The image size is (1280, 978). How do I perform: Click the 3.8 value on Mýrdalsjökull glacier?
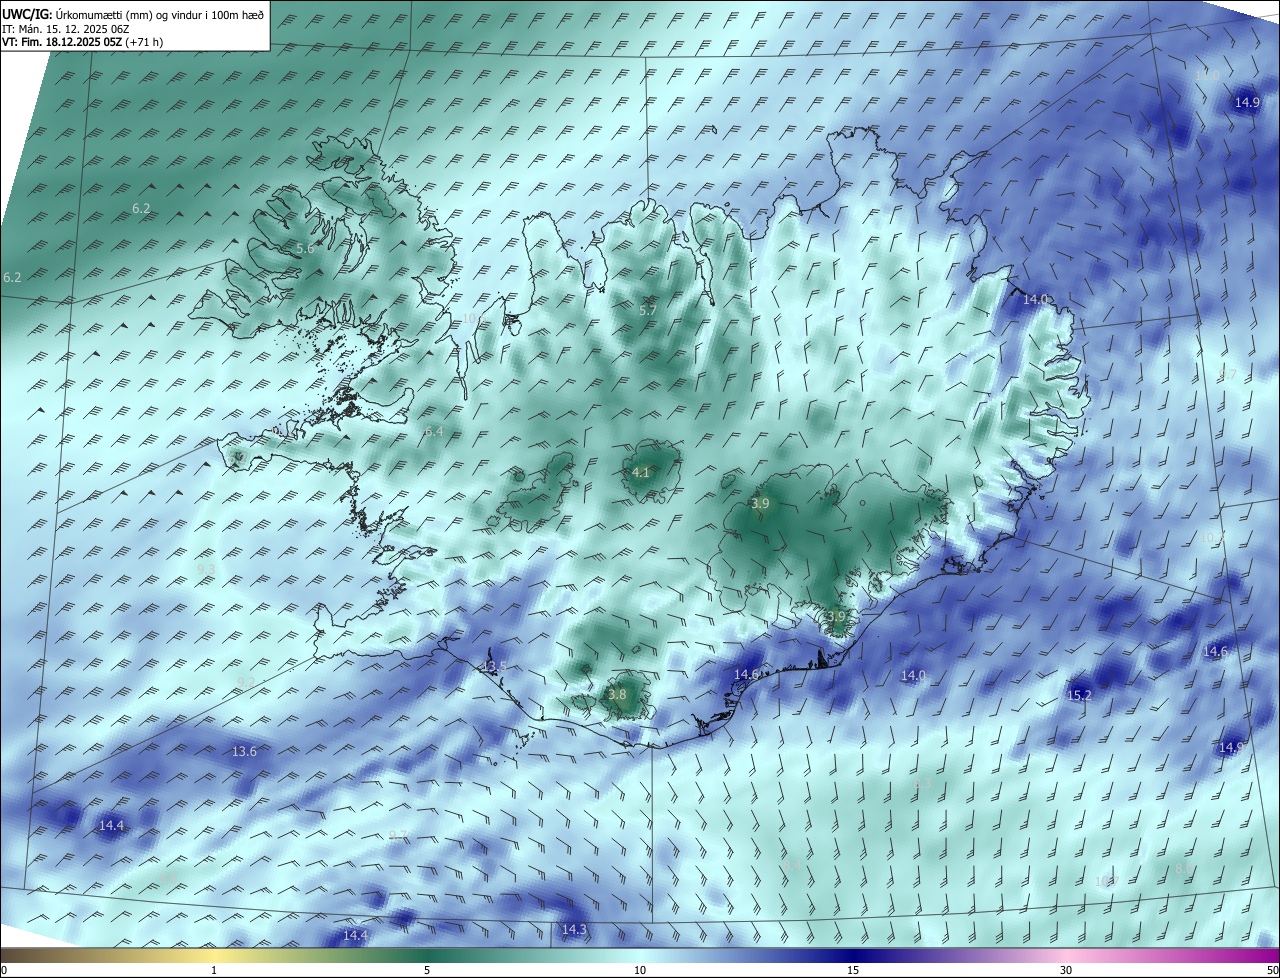617,694
